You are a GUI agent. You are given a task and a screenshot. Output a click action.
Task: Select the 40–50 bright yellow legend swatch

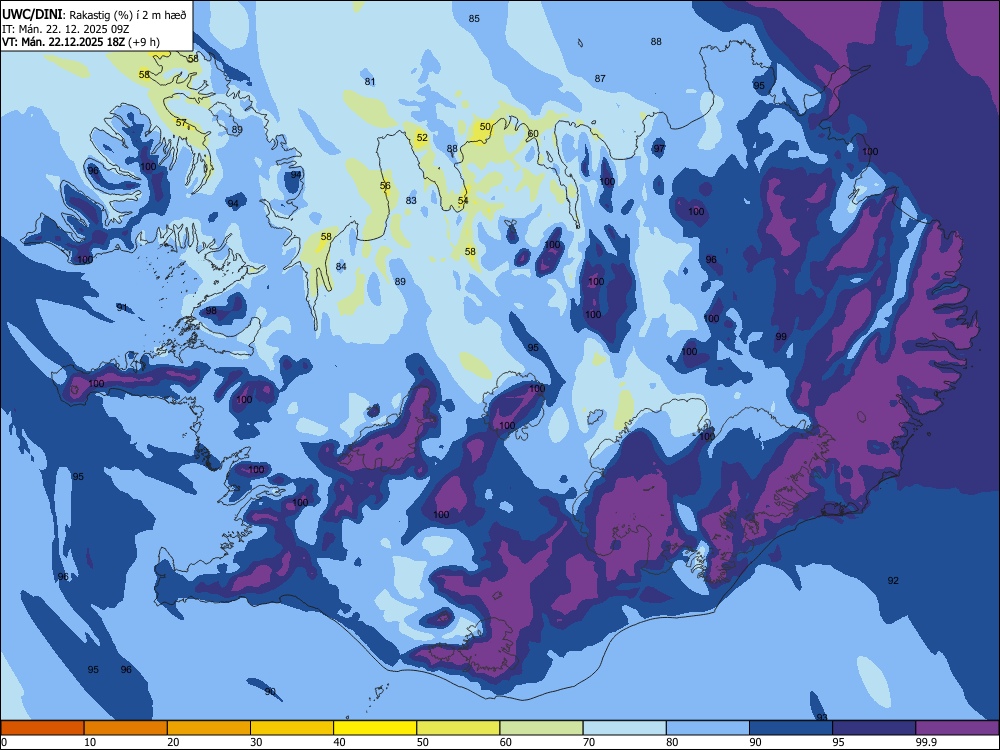click(375, 728)
